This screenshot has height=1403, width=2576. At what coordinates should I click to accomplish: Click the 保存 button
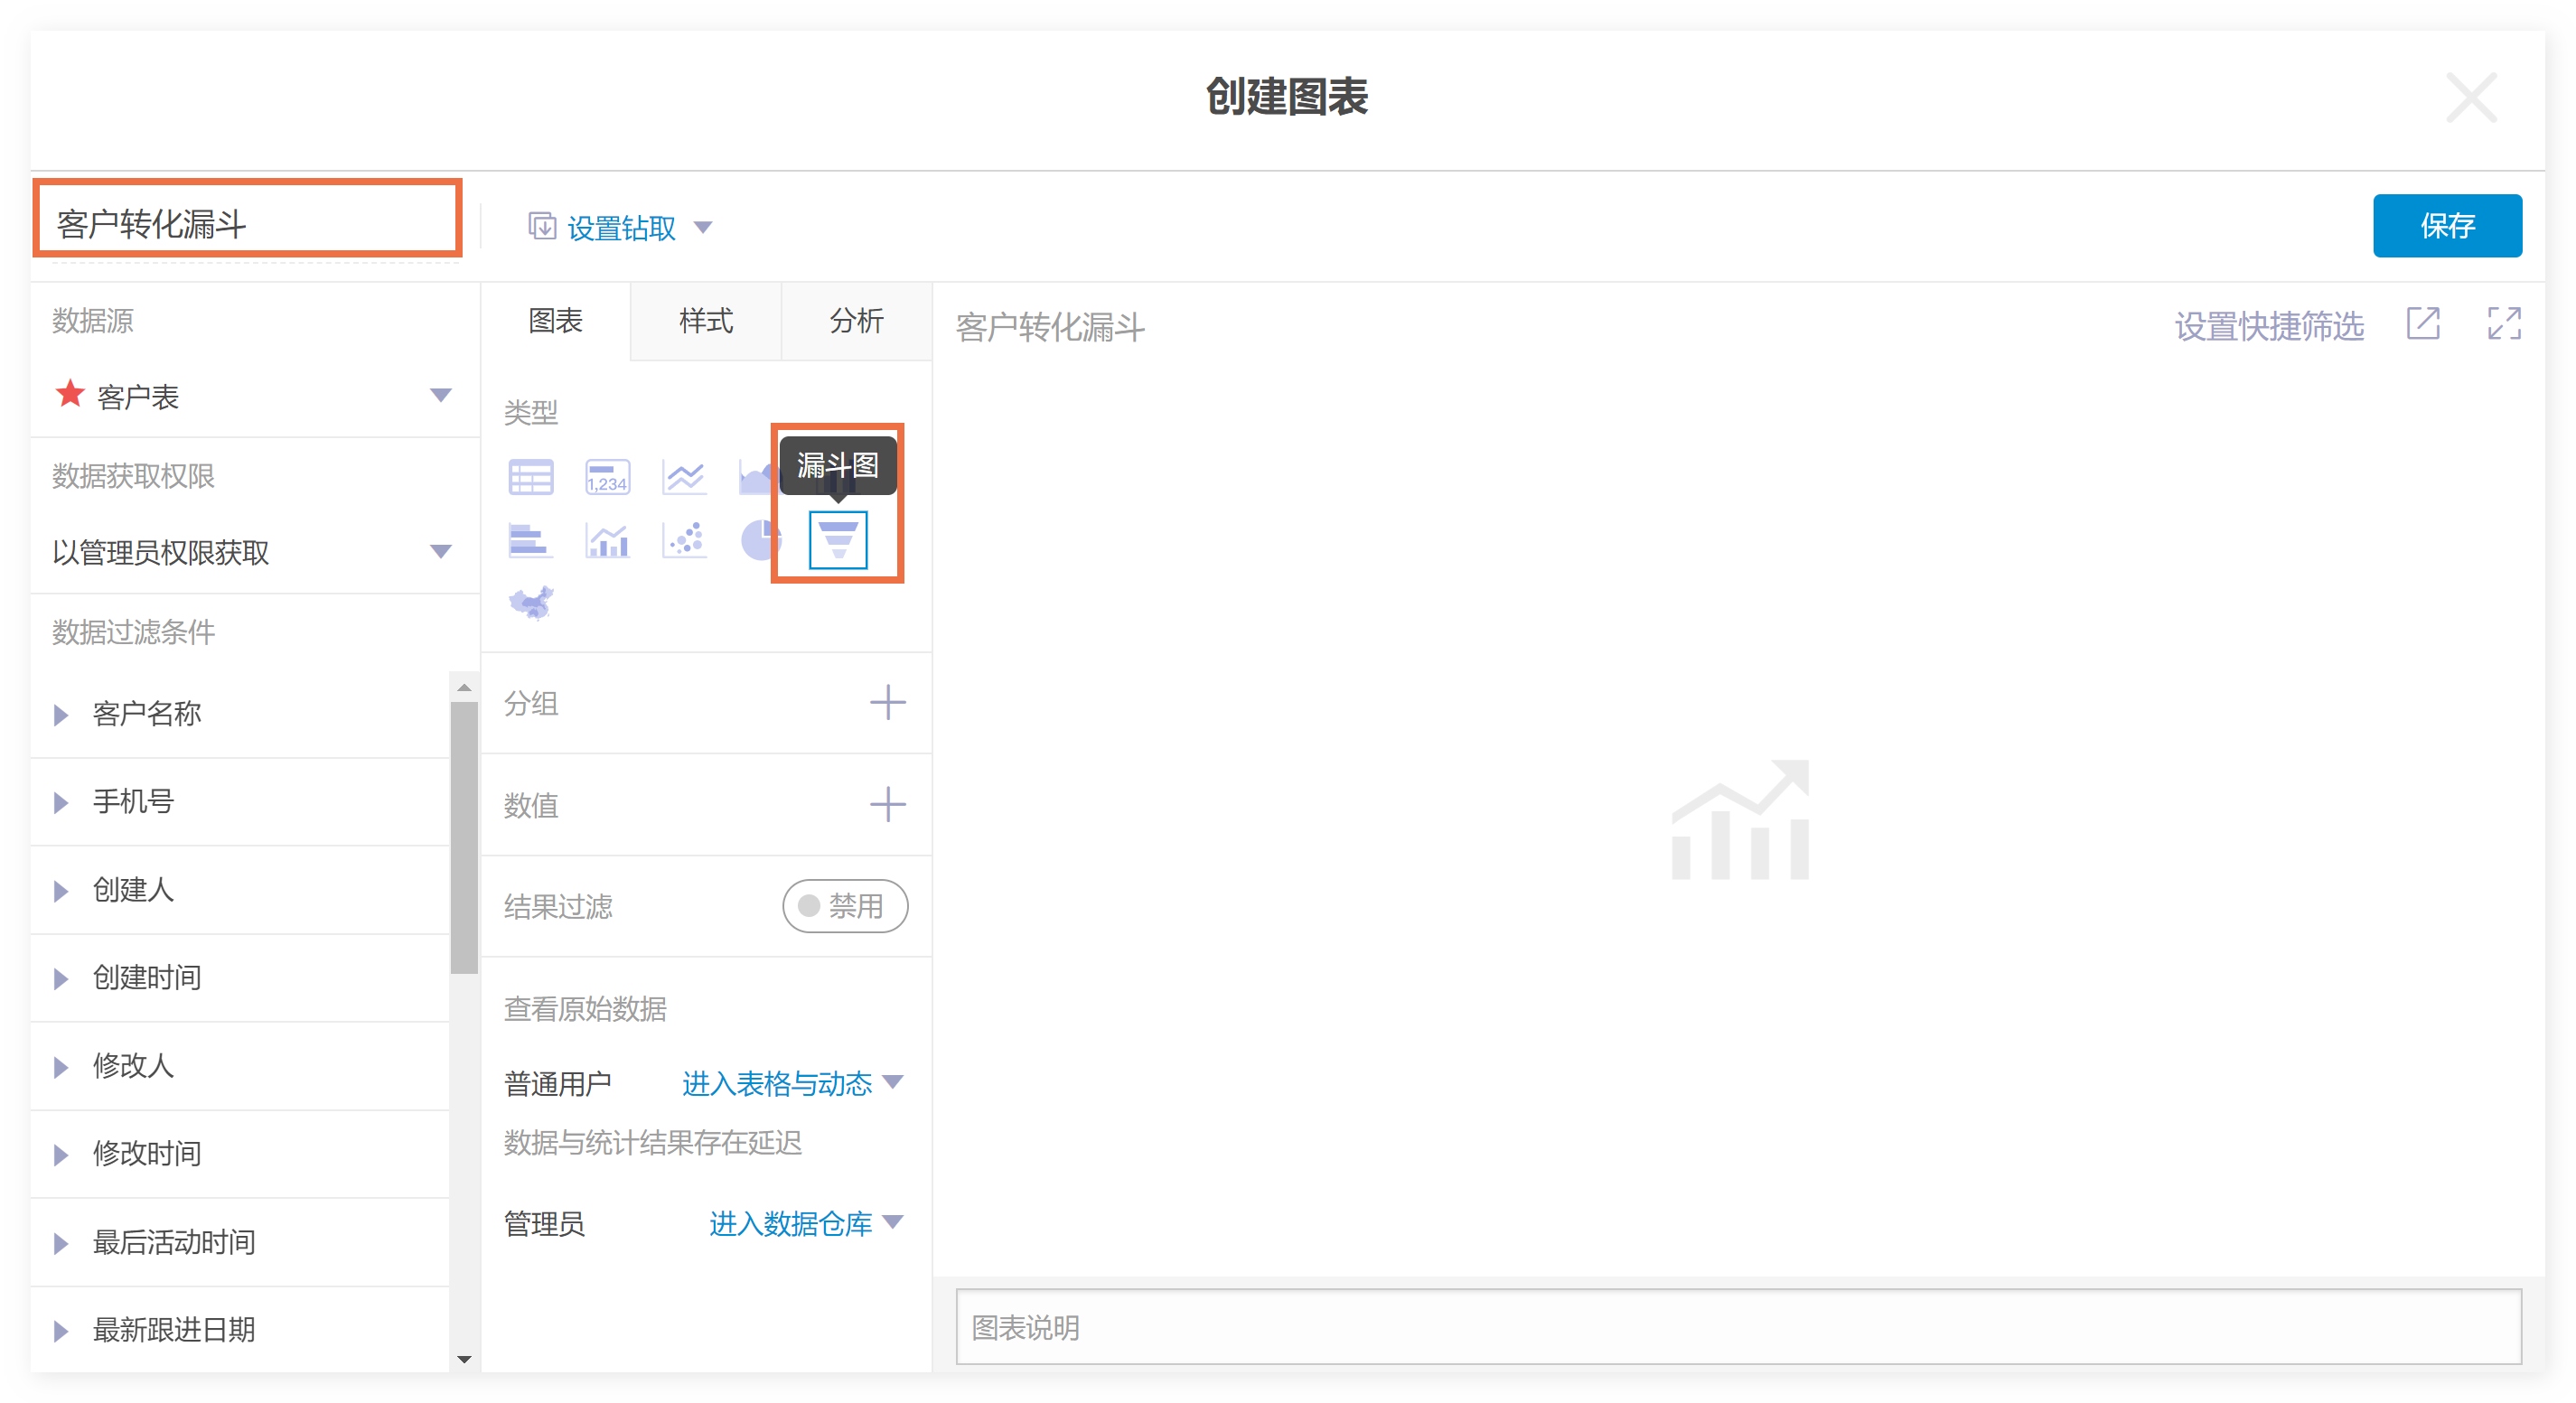[2446, 226]
